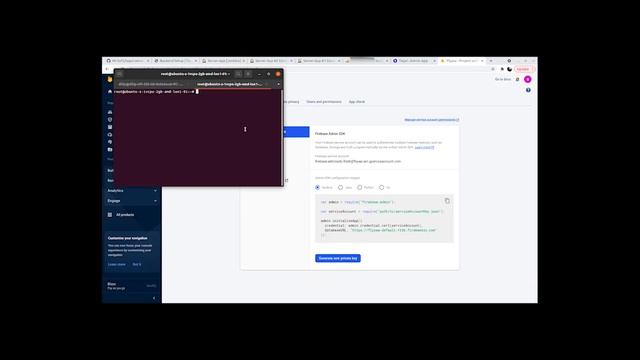Screen dimensions: 640x360
Task: Click the shield icon in Firebase sidebar
Action: (x=110, y=120)
